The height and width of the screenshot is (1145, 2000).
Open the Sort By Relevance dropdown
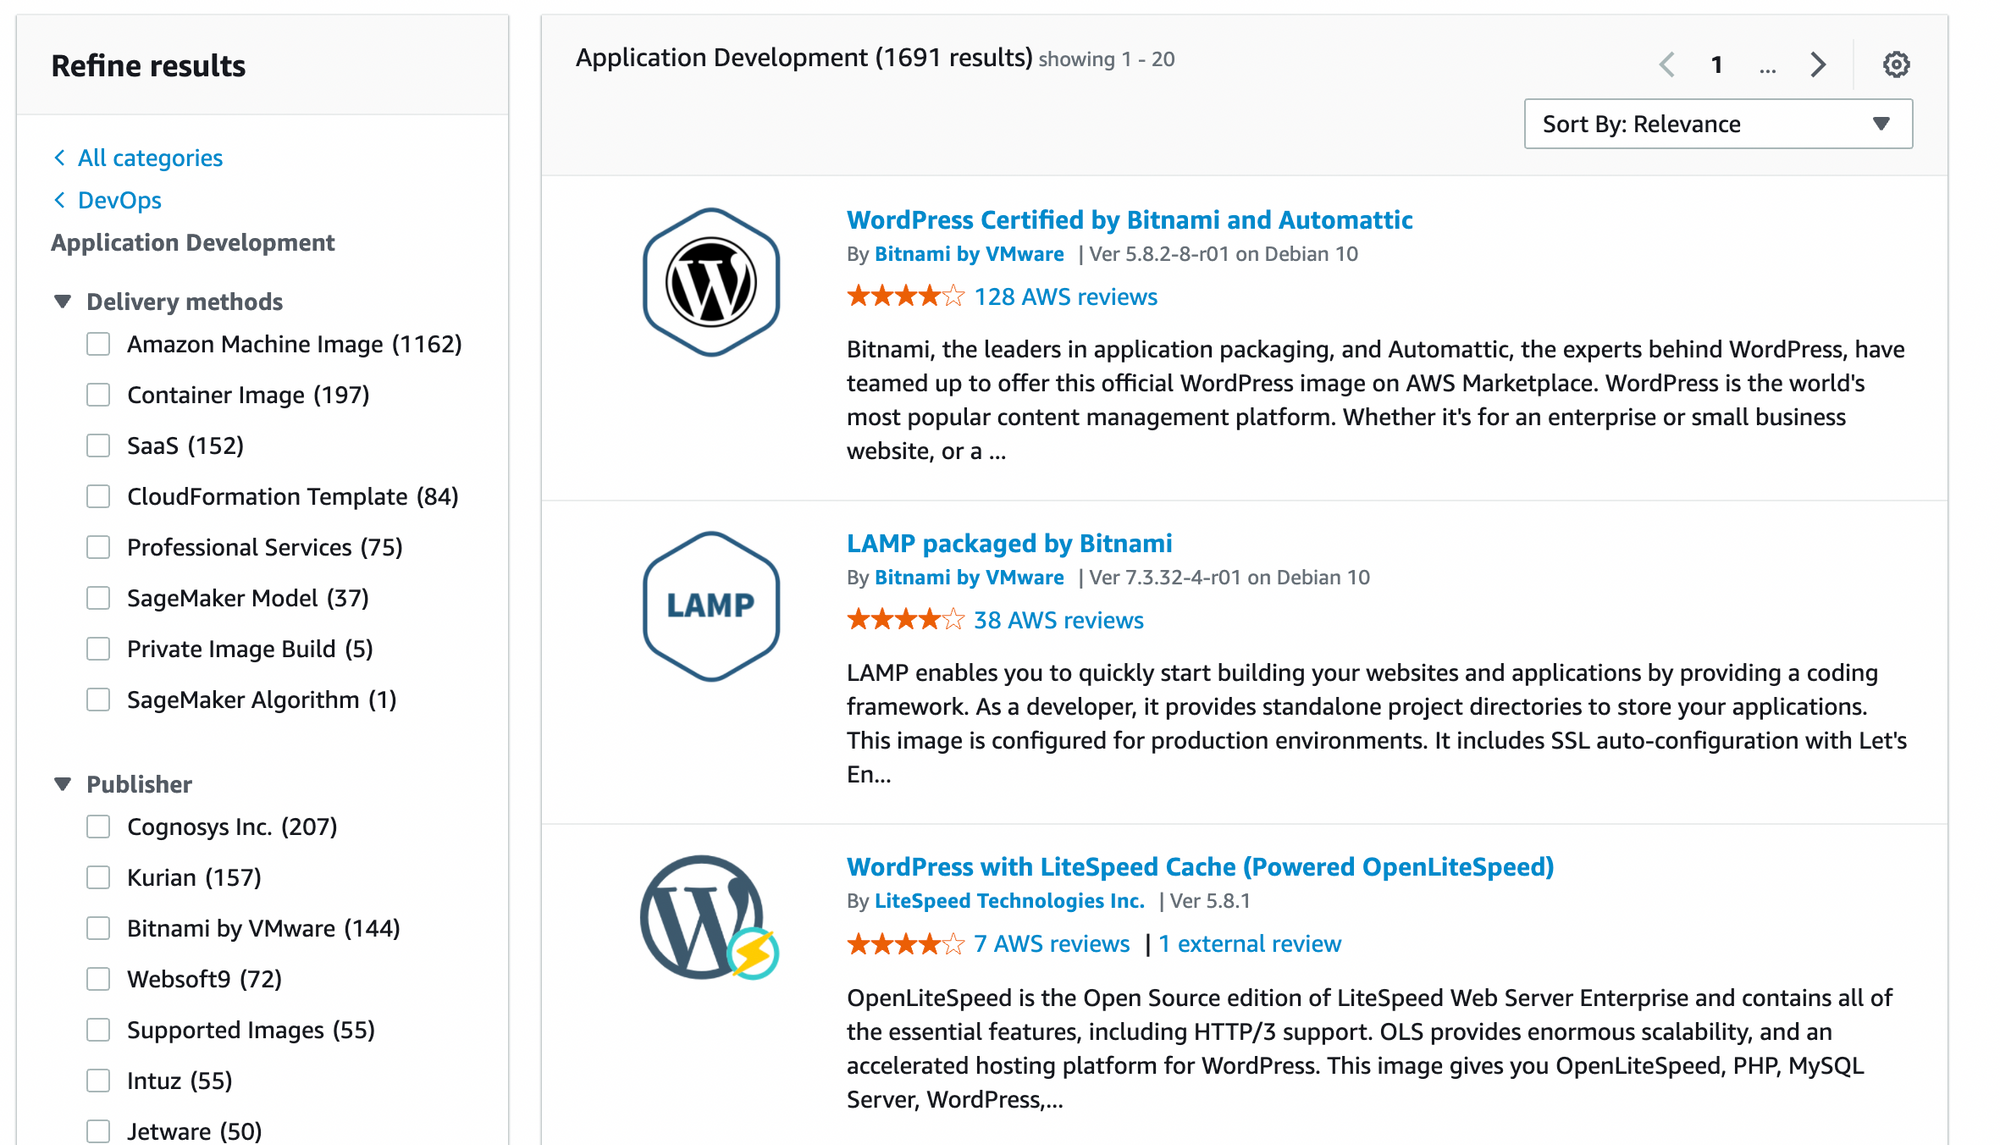pyautogui.click(x=1718, y=124)
